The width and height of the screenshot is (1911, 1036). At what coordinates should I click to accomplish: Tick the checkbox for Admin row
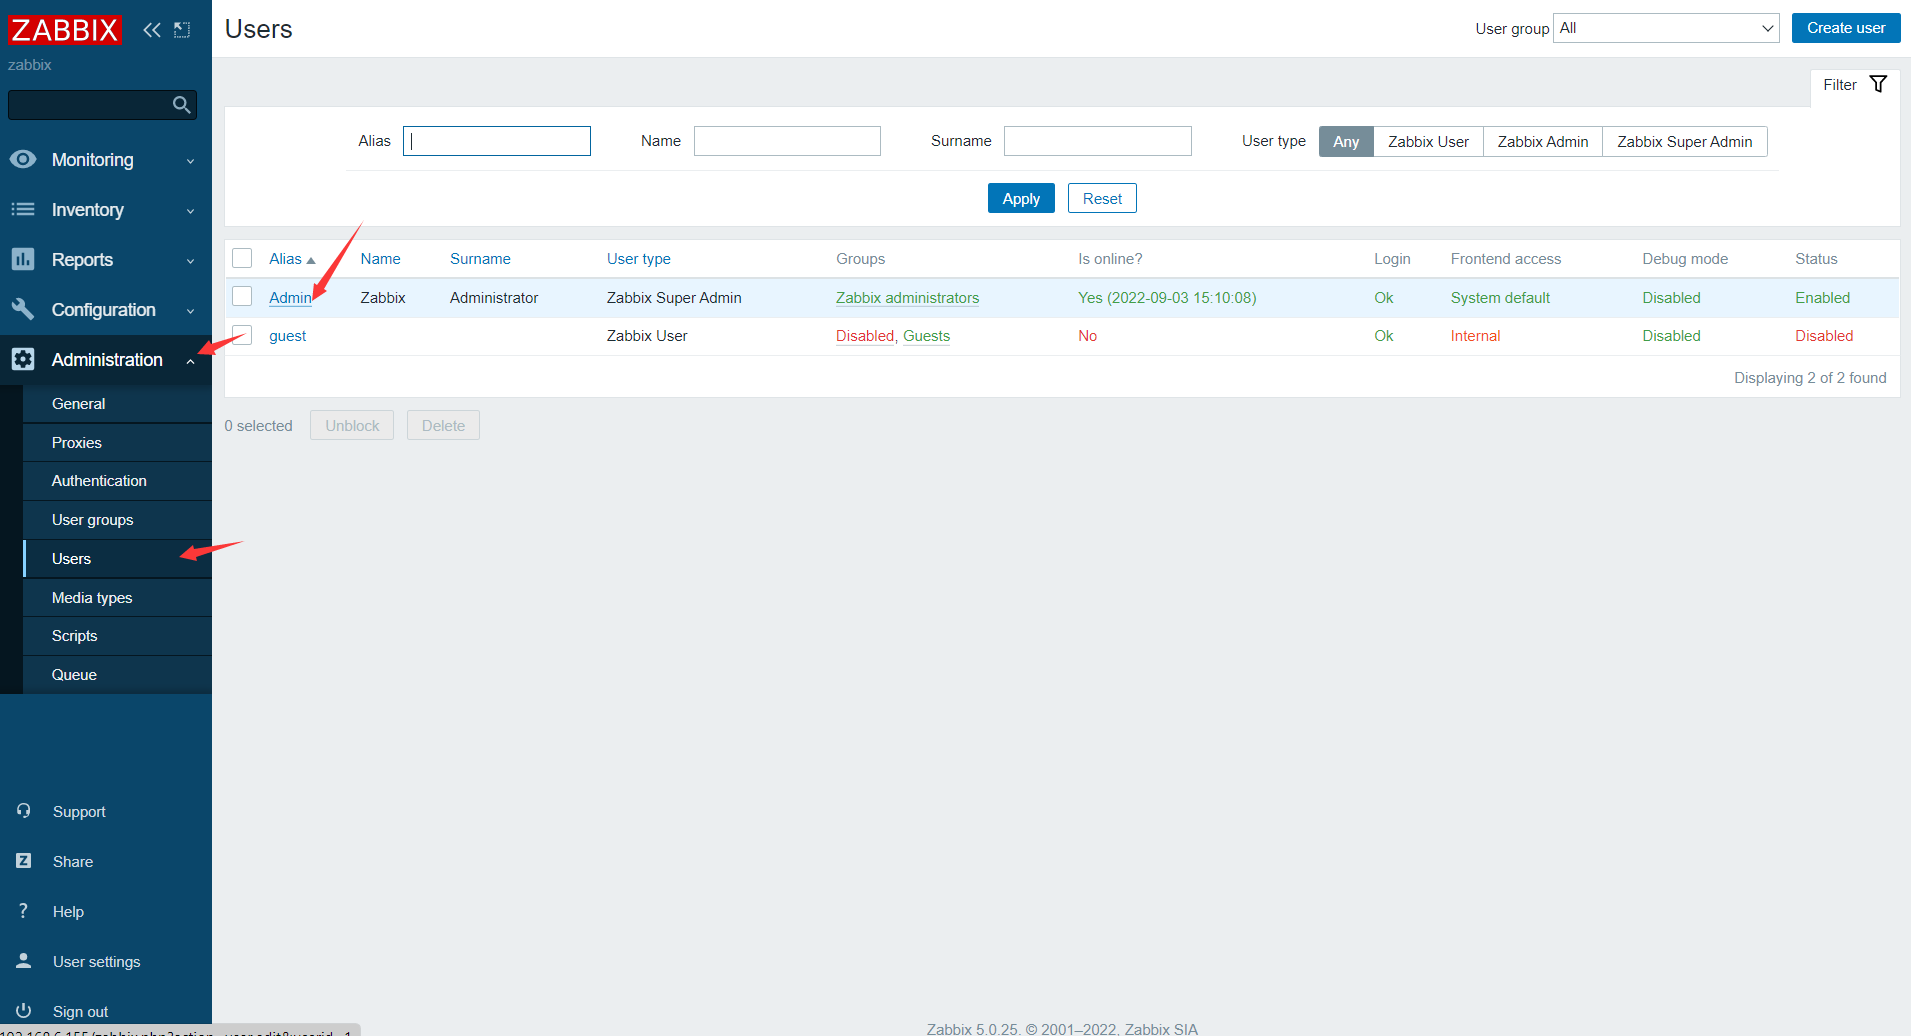pos(242,296)
